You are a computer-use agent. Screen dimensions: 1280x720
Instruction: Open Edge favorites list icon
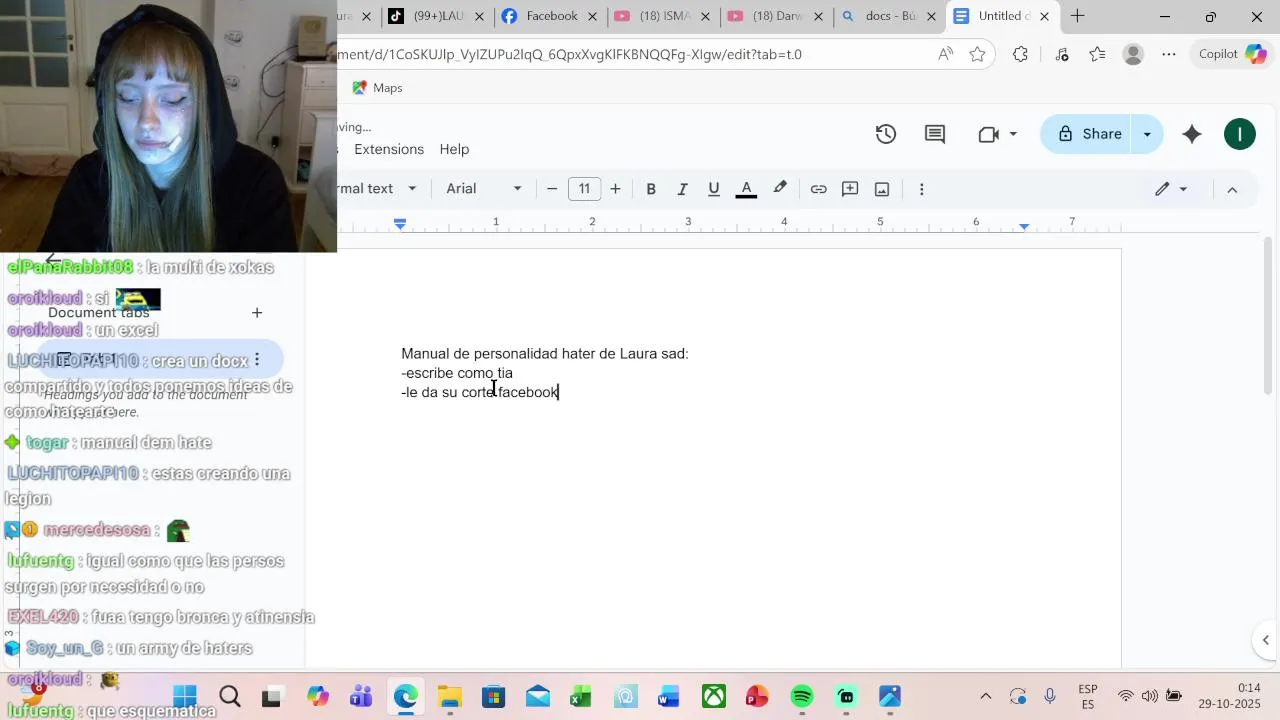click(x=1097, y=54)
